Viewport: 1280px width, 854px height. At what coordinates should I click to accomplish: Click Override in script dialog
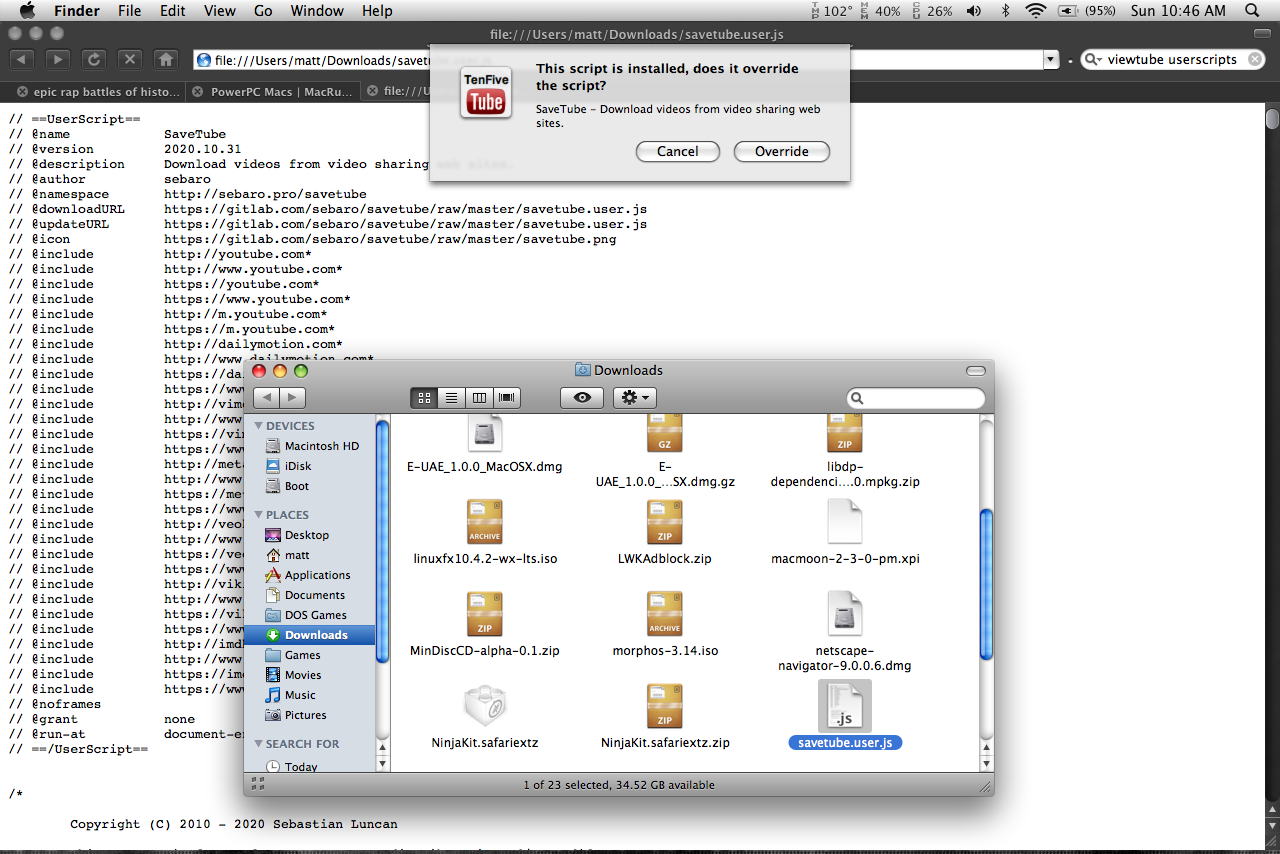coord(782,152)
